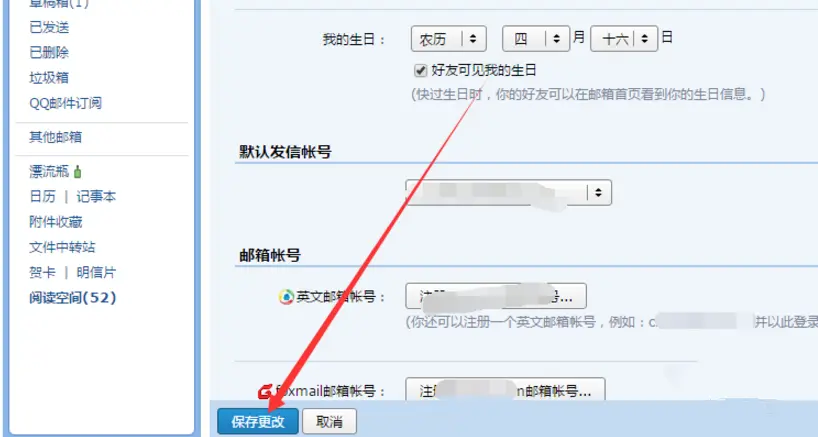
Task: Toggle 好友可见我的生日 checkbox
Action: click(420, 70)
